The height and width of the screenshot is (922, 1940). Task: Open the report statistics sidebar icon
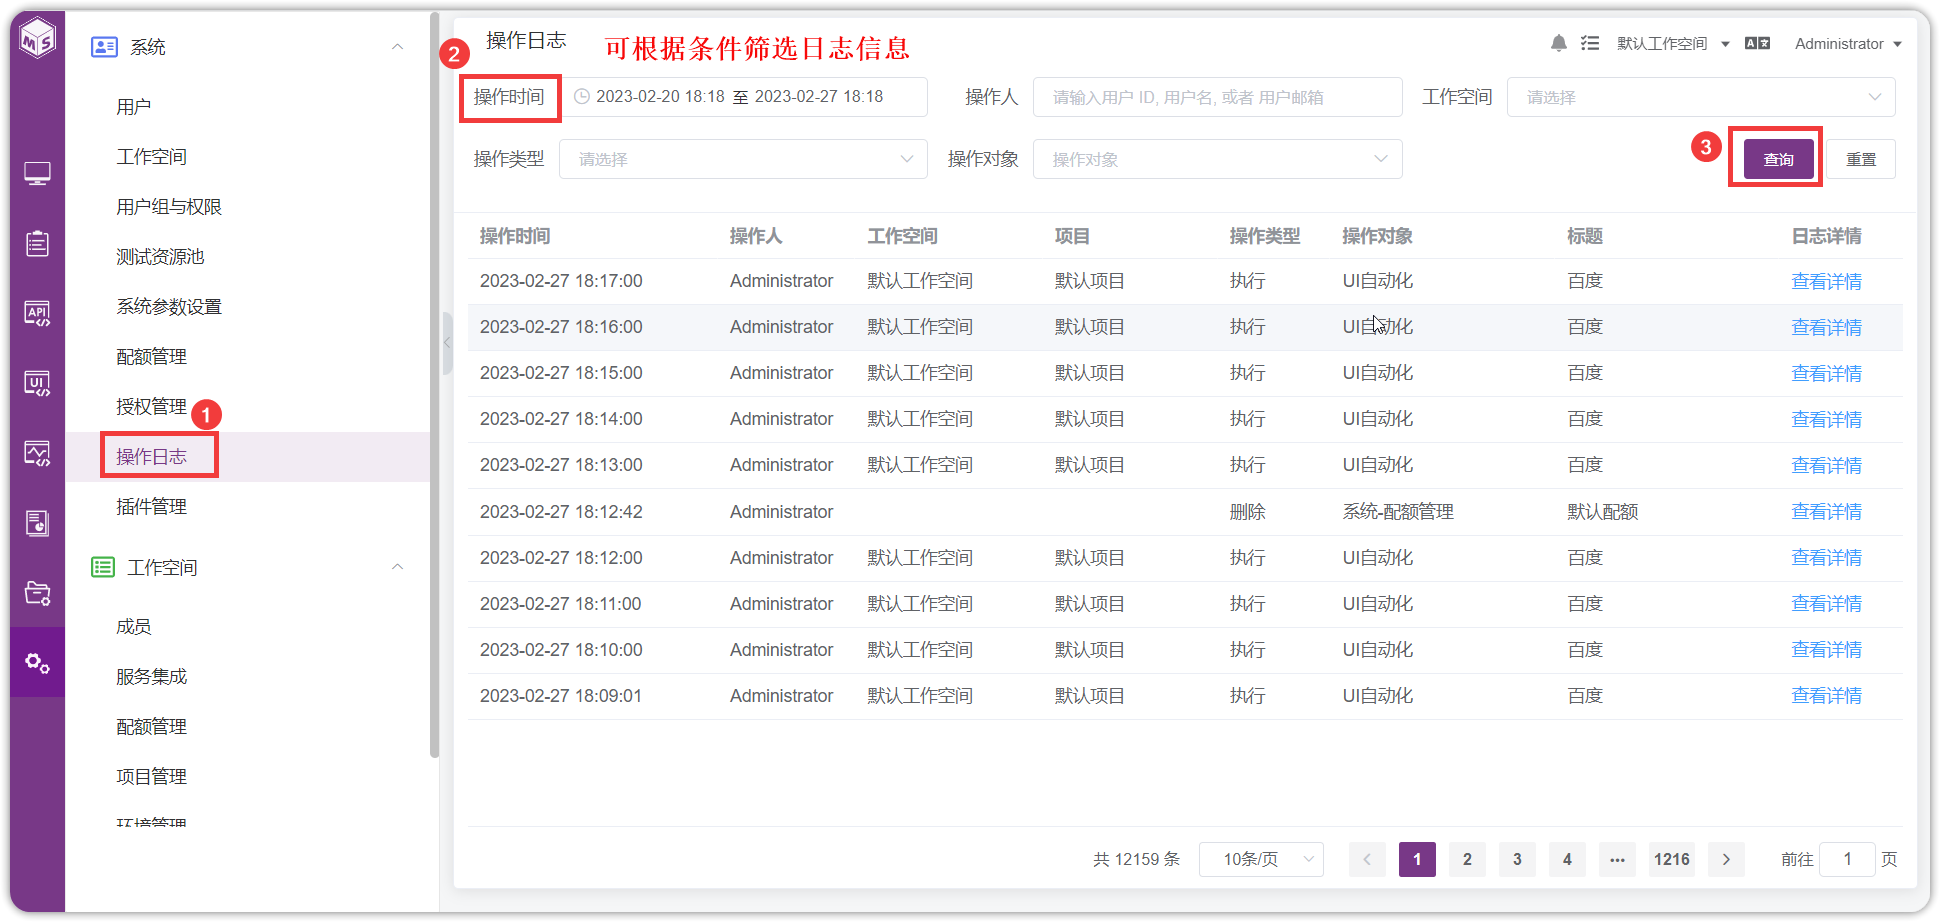coord(38,523)
